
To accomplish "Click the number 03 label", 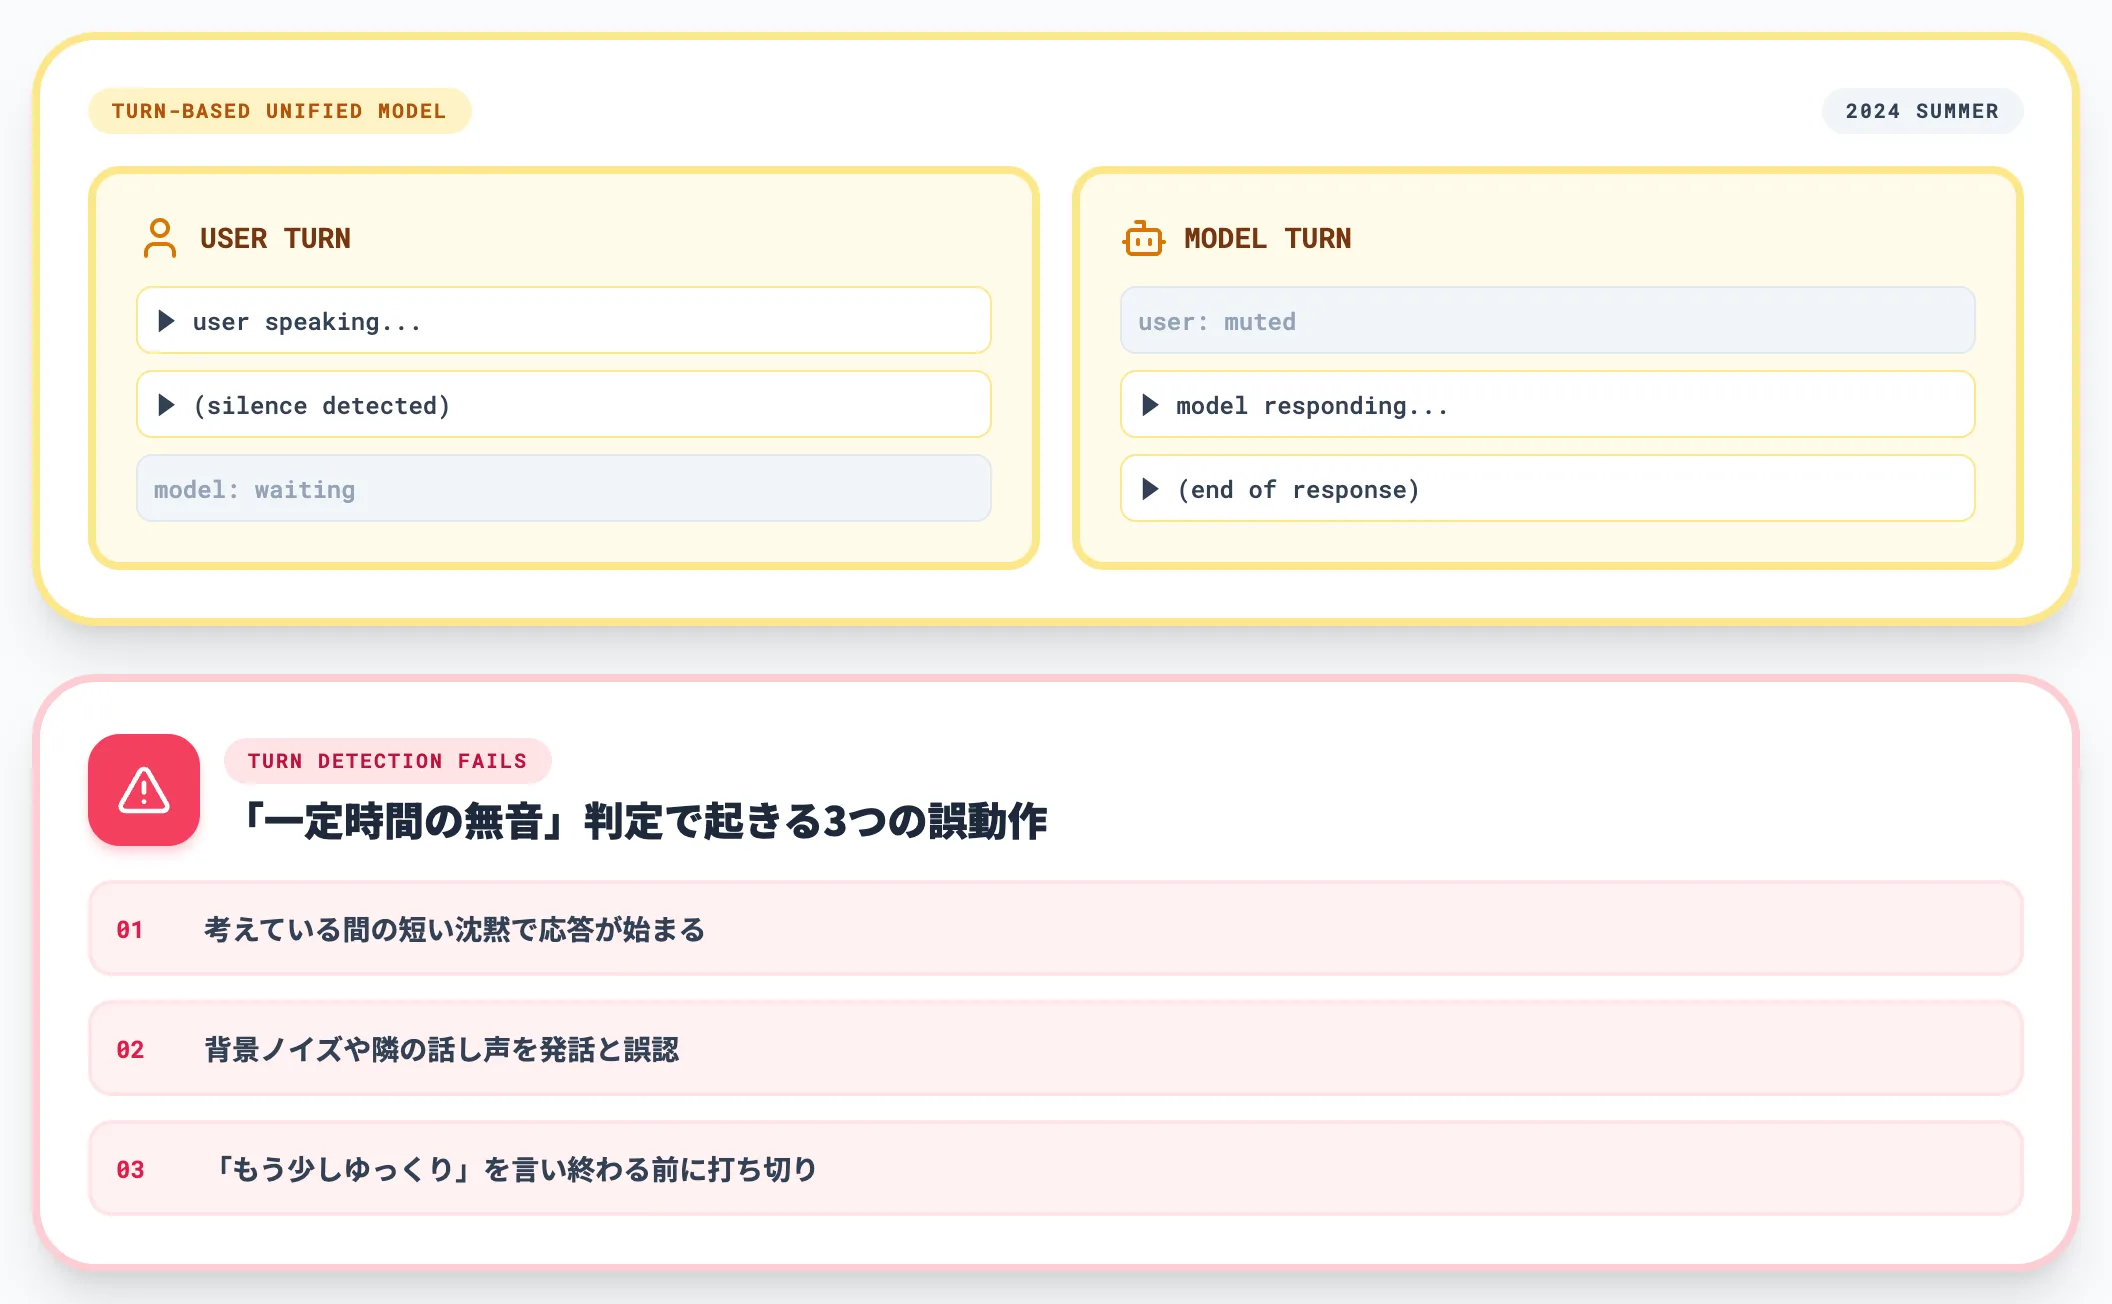I will tap(130, 1170).
